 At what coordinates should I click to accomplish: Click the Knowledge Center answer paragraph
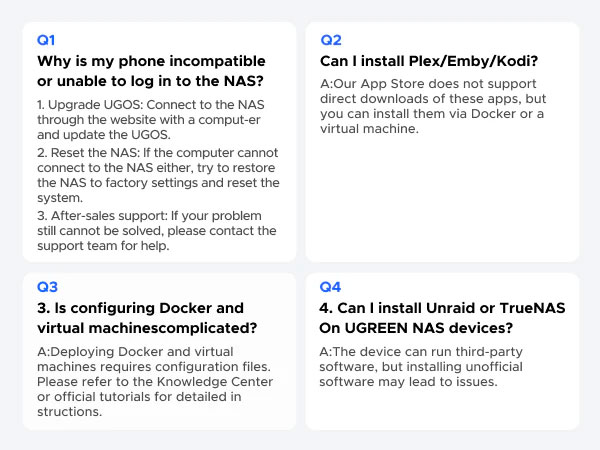click(155, 382)
